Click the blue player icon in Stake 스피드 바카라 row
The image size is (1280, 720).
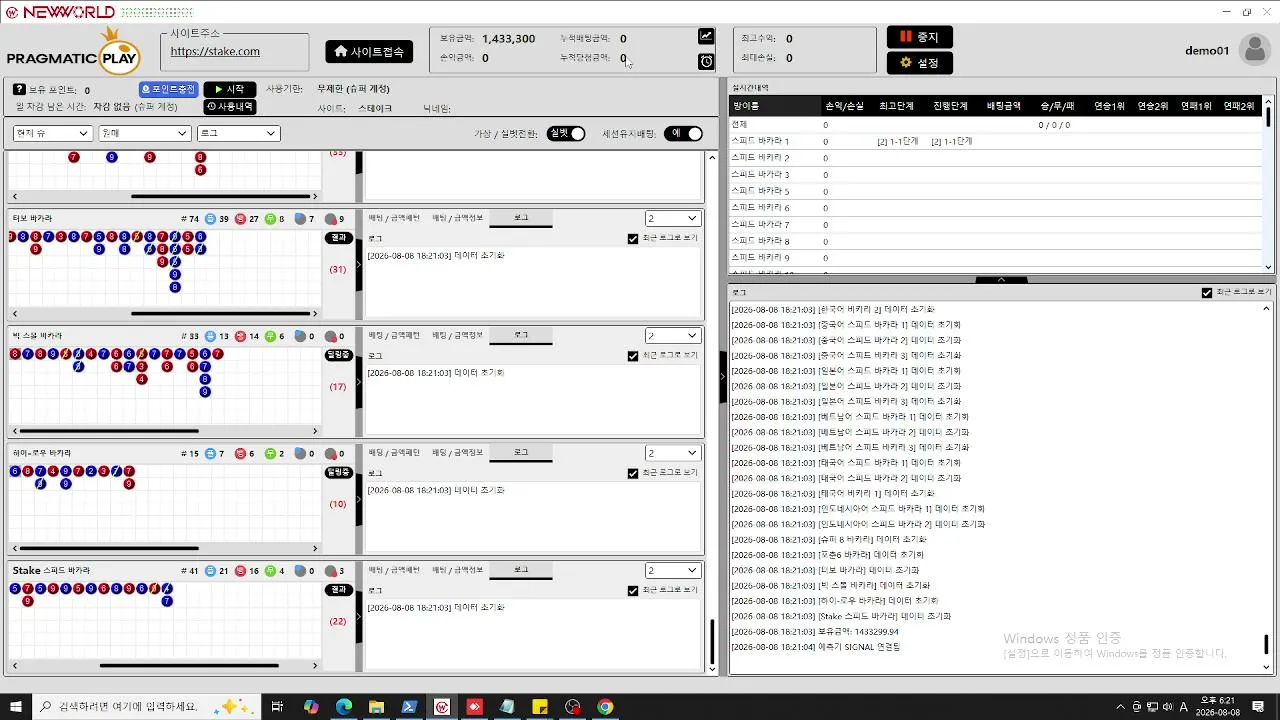click(210, 571)
